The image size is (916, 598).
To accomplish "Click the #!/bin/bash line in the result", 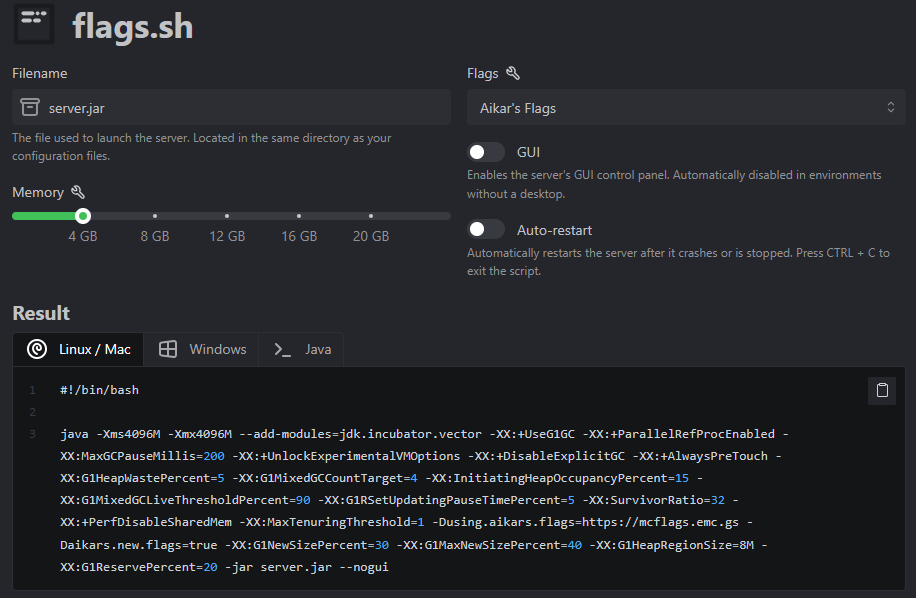I will [x=99, y=390].
